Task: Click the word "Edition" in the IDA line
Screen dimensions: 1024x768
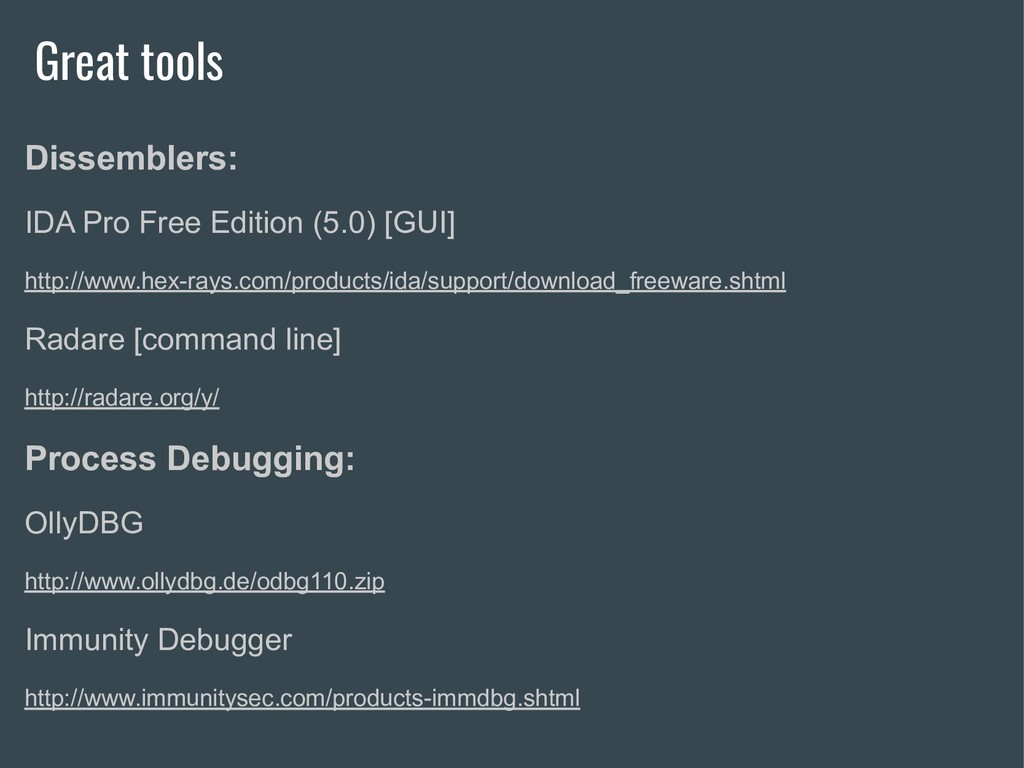Action: (x=256, y=223)
